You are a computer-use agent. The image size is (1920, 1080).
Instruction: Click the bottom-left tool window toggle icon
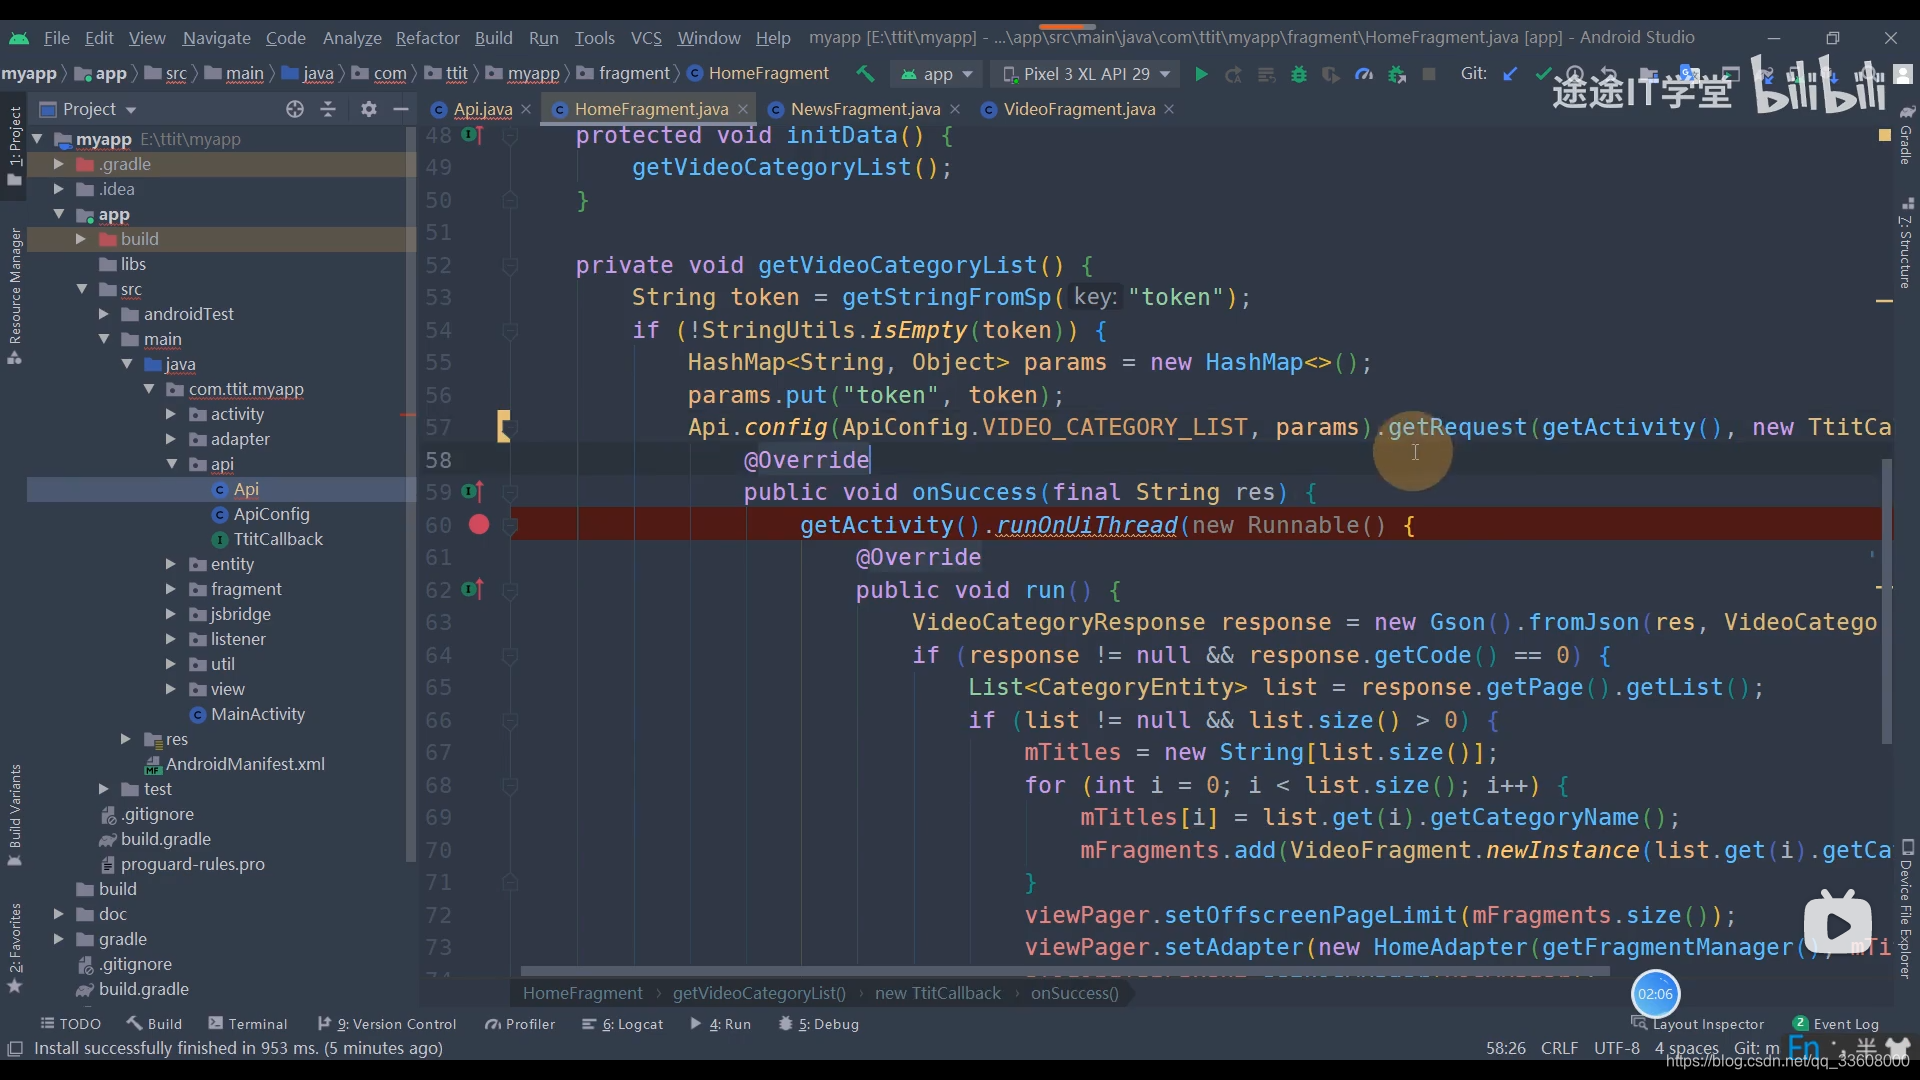pos(15,1049)
